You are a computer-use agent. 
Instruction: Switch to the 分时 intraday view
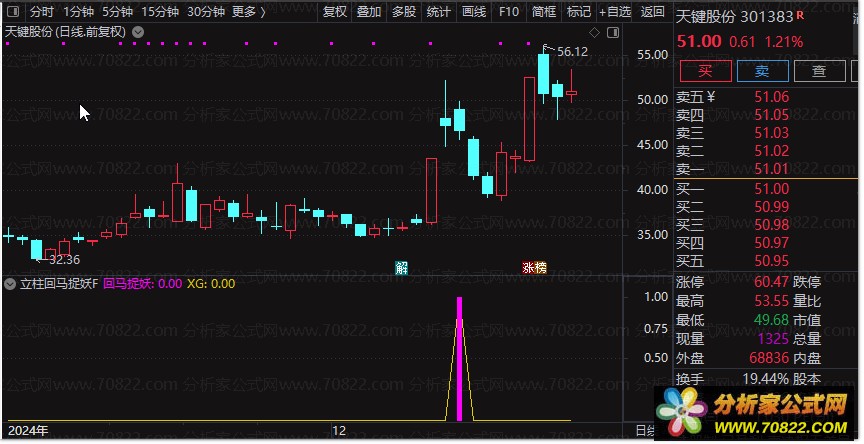pos(41,12)
